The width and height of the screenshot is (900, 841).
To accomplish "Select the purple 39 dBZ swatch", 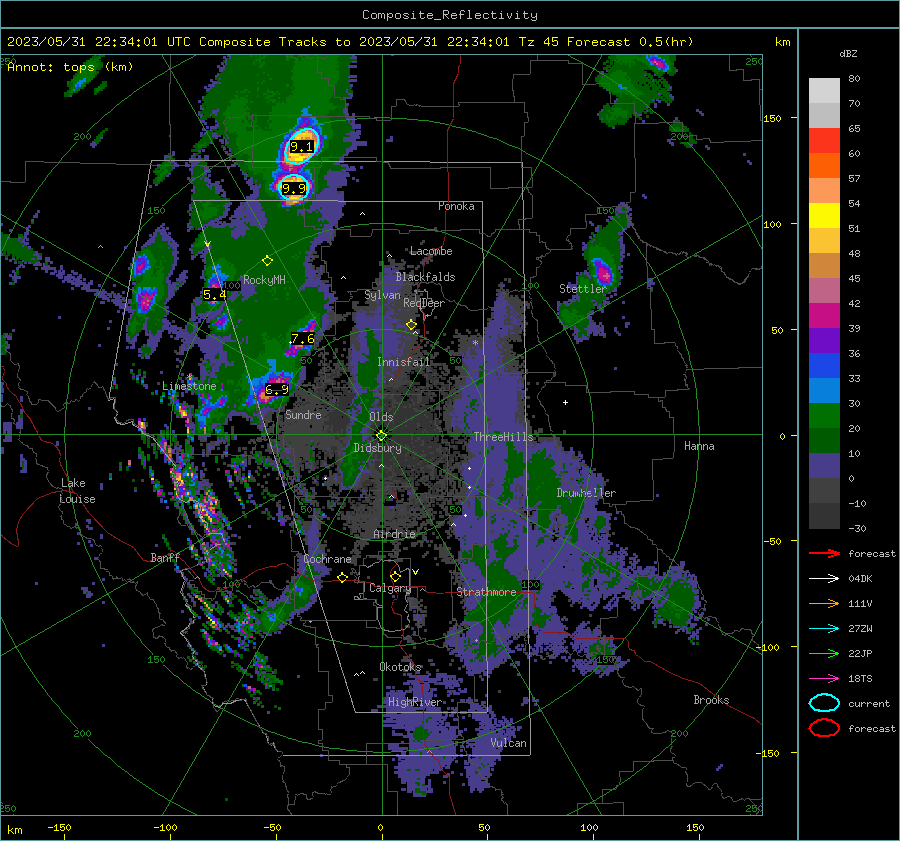I will 824,340.
